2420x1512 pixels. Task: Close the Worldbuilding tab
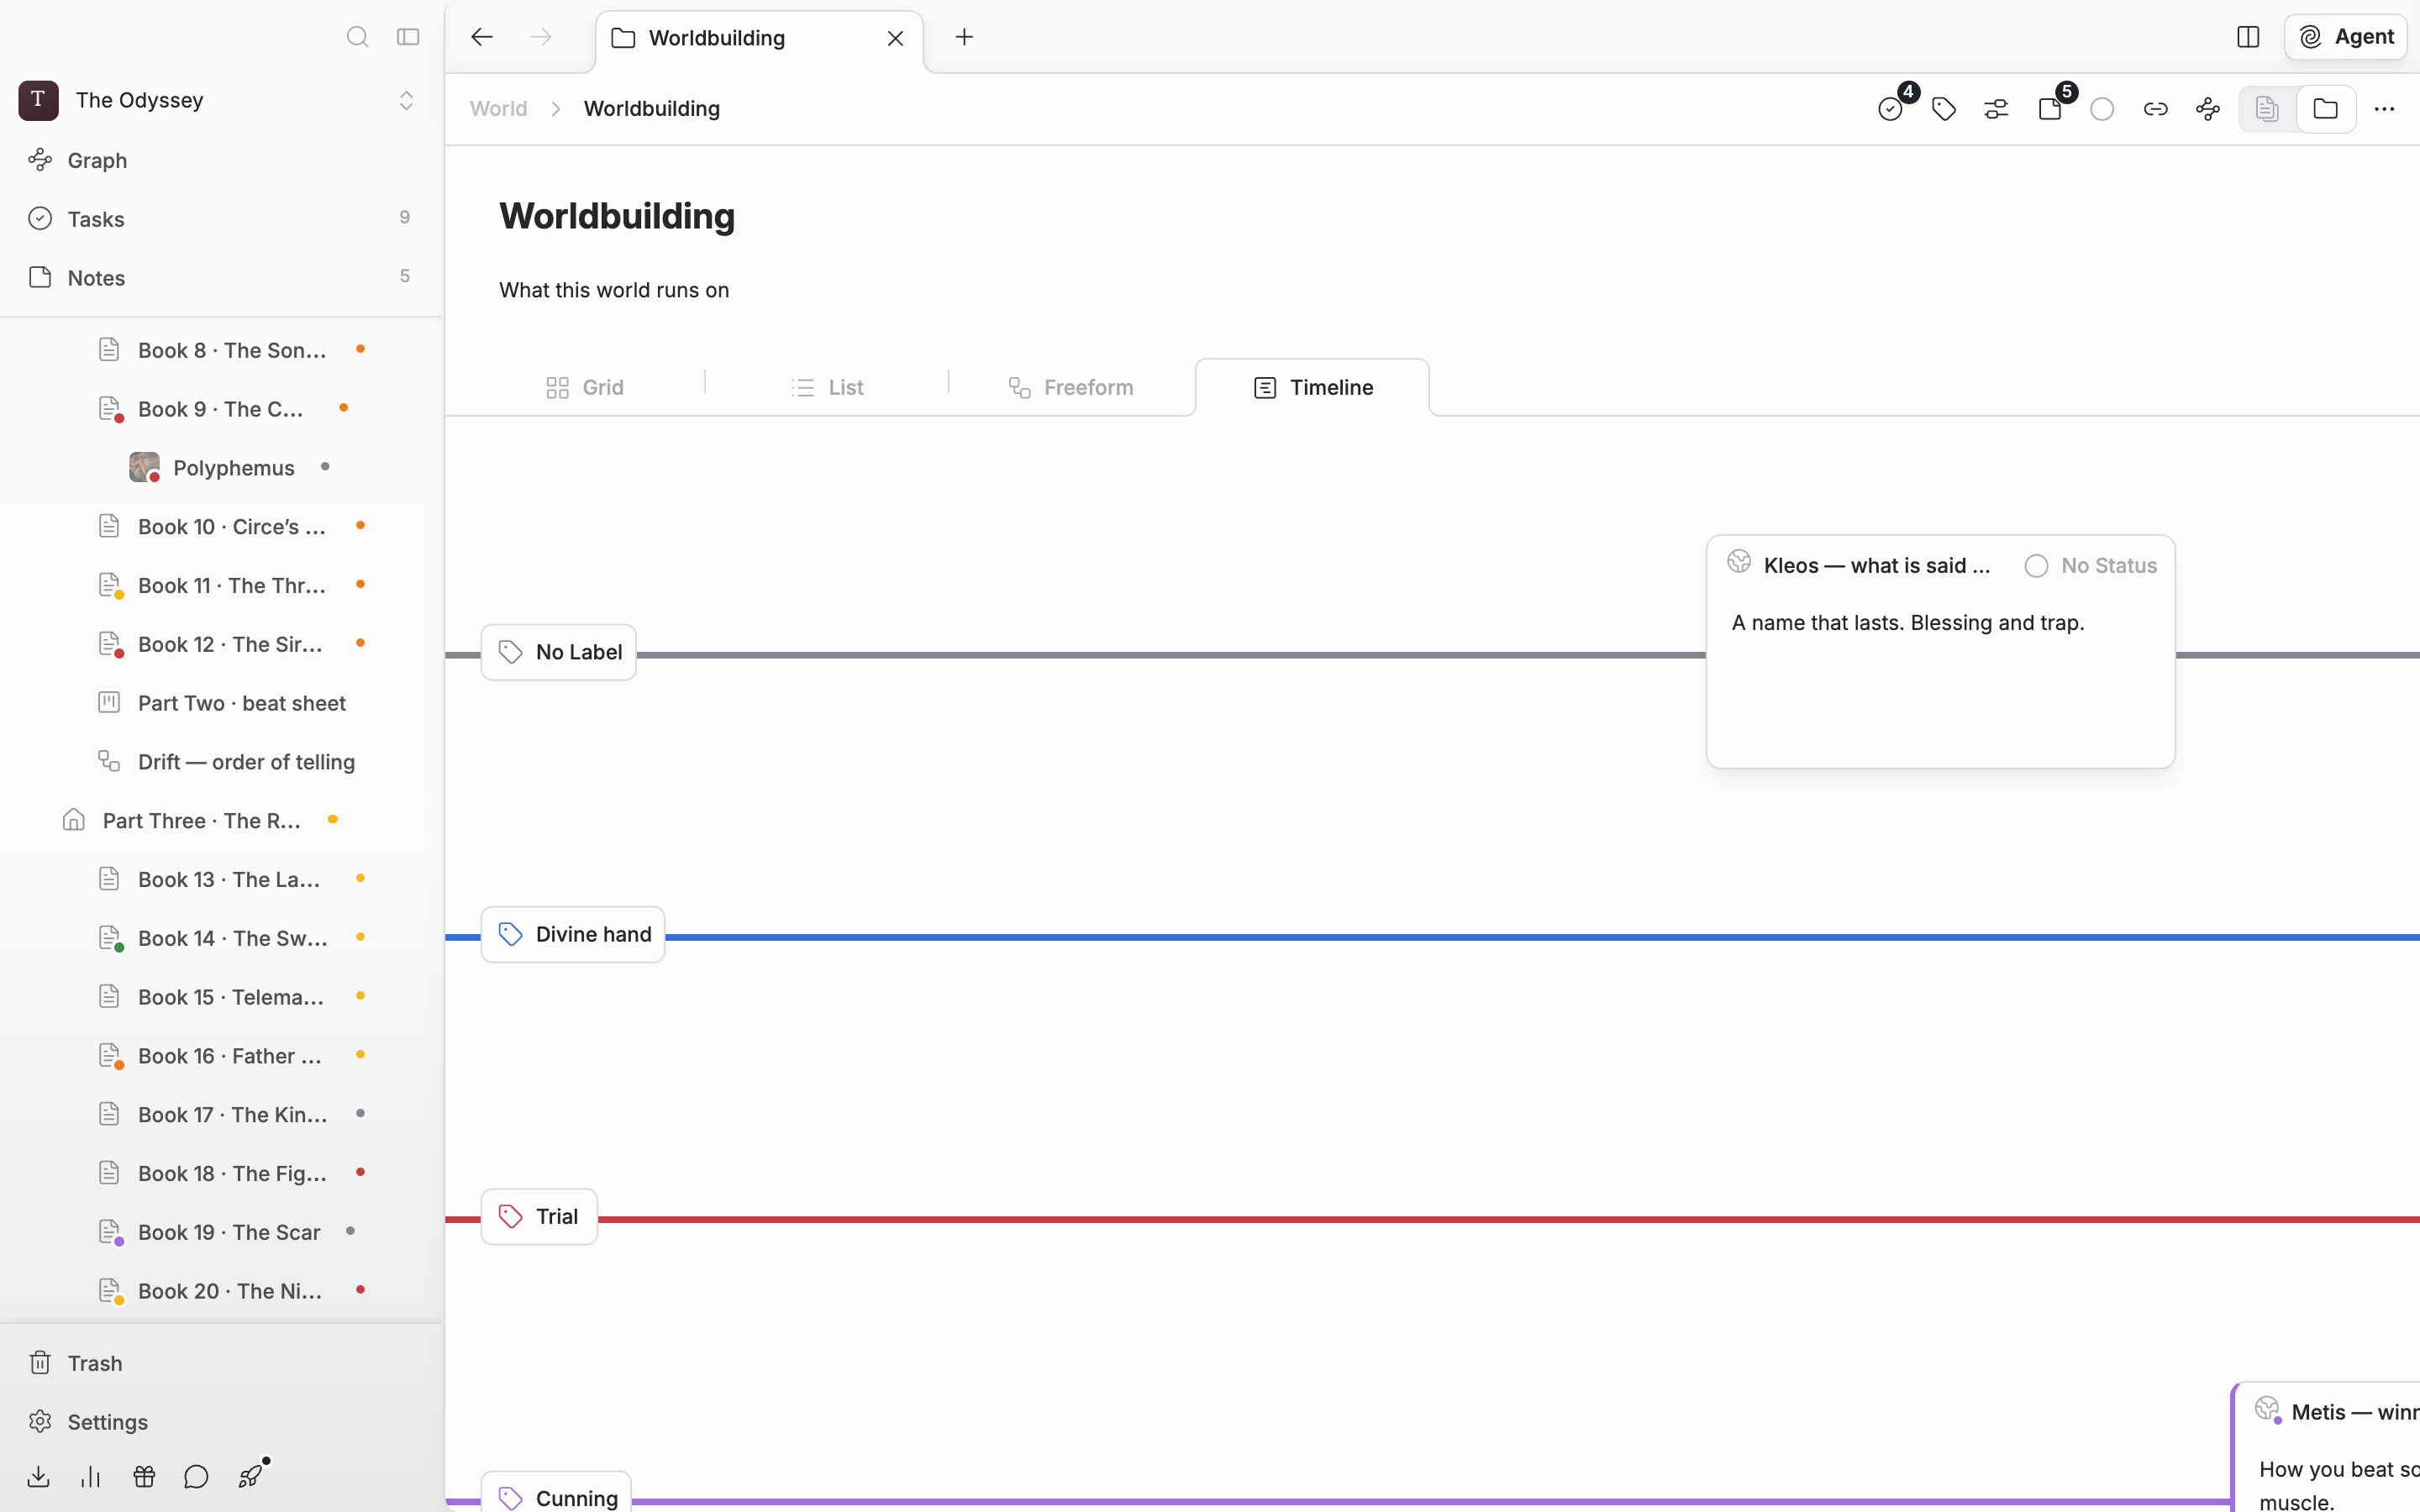pyautogui.click(x=895, y=38)
